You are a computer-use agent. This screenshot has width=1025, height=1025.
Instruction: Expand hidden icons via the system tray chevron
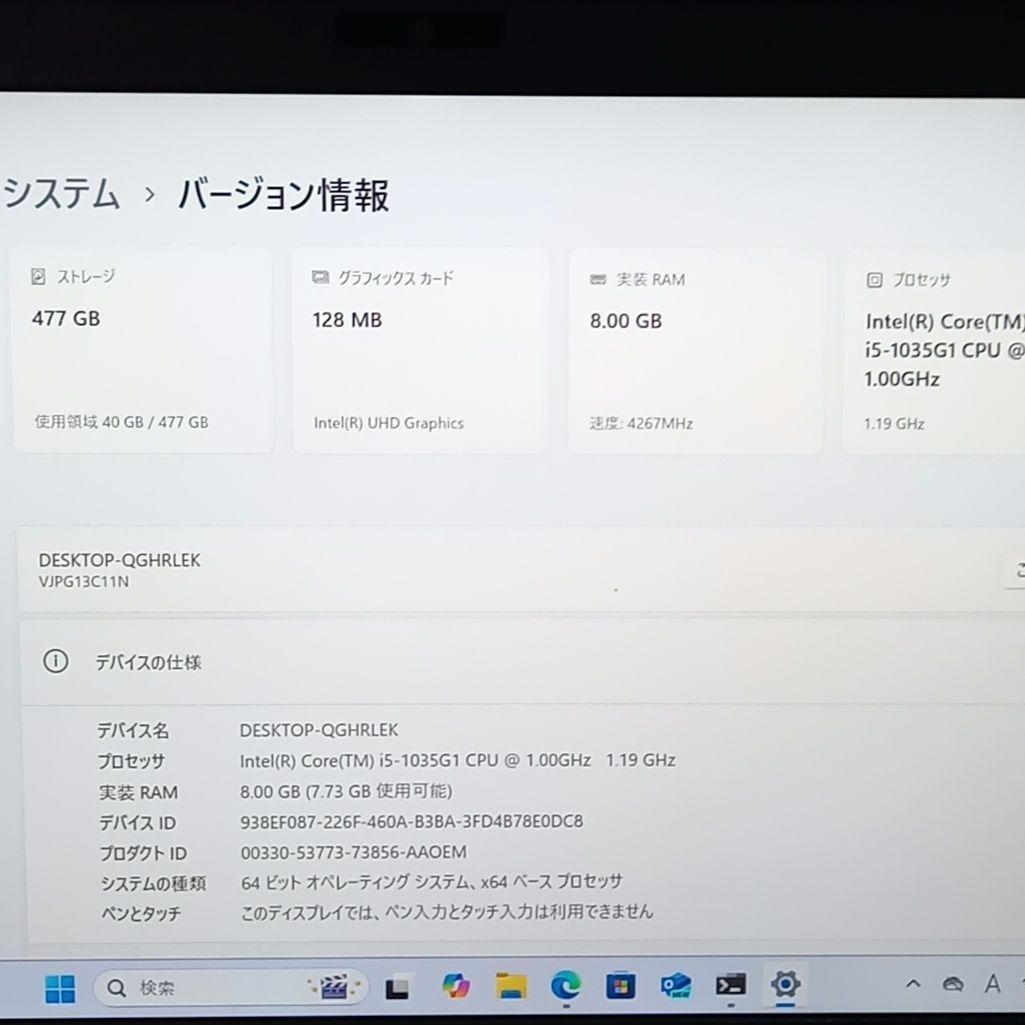coord(913,984)
